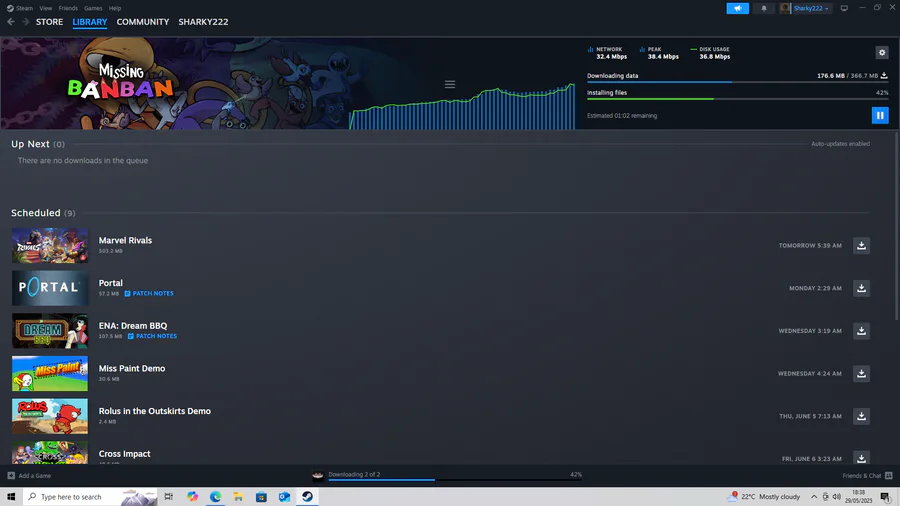Image resolution: width=900 pixels, height=506 pixels.
Task: Click the Marvel Rivals title text
Action: click(125, 240)
